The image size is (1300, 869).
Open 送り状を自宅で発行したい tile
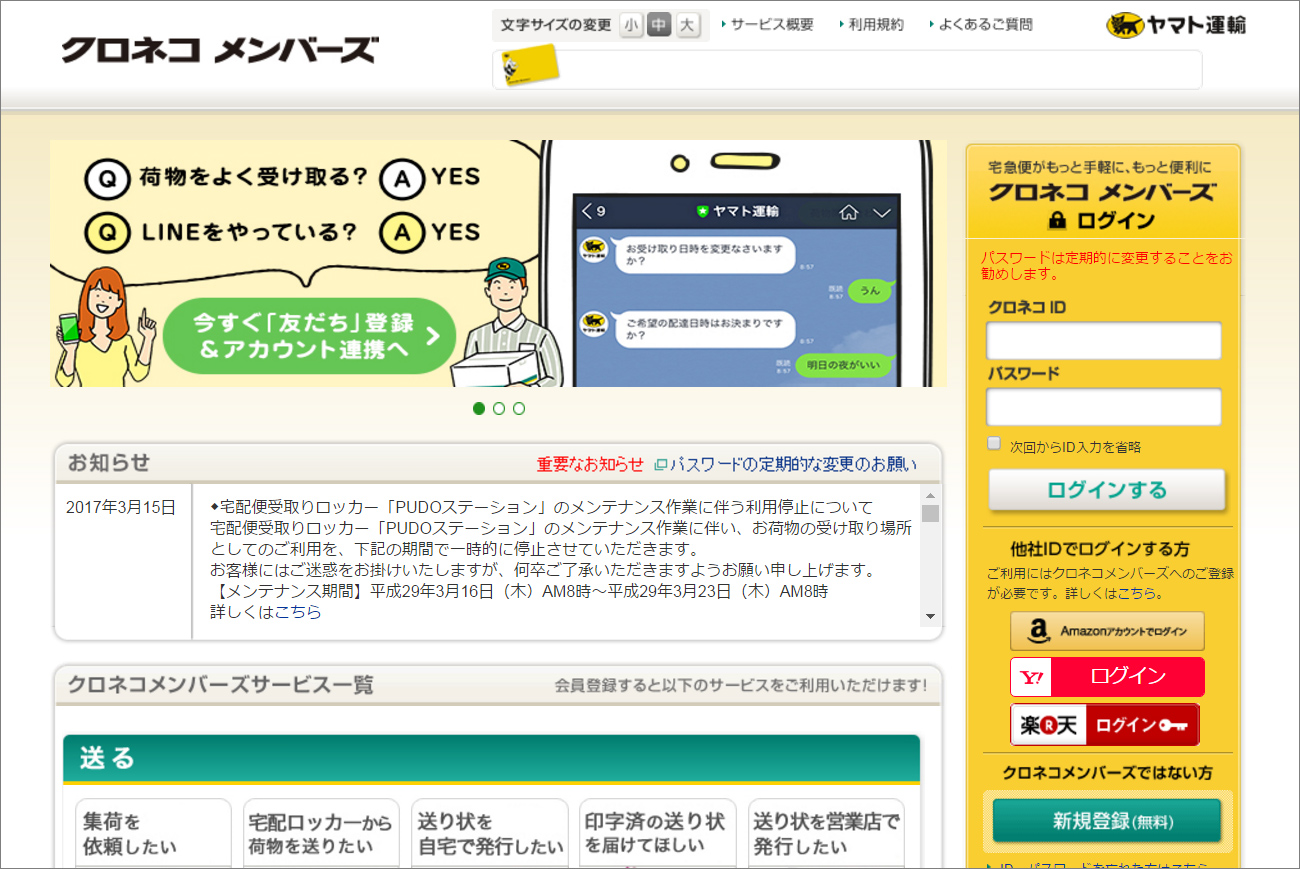pyautogui.click(x=490, y=833)
